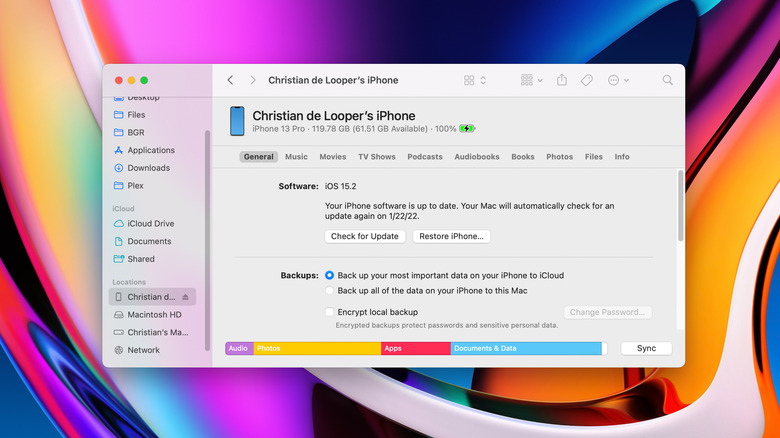The height and width of the screenshot is (438, 780).
Task: Click the red Apps storage segment
Action: [x=416, y=348]
